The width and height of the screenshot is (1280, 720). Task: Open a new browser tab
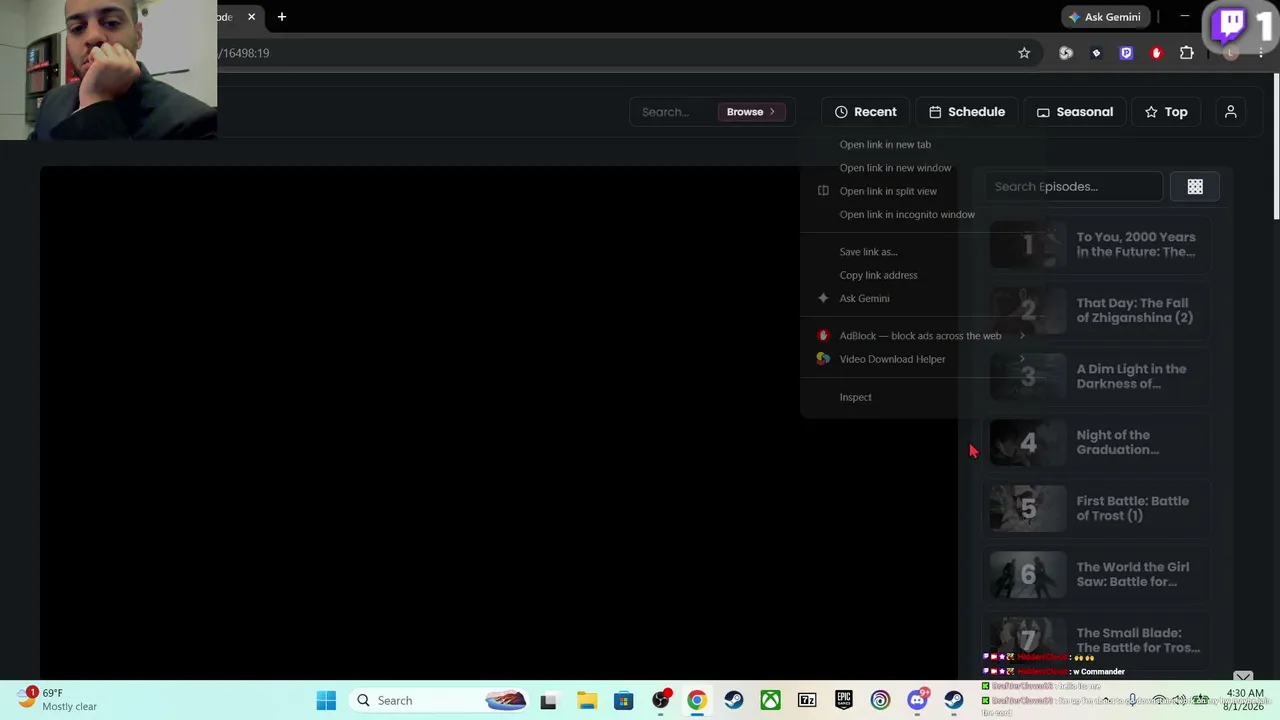(x=282, y=17)
